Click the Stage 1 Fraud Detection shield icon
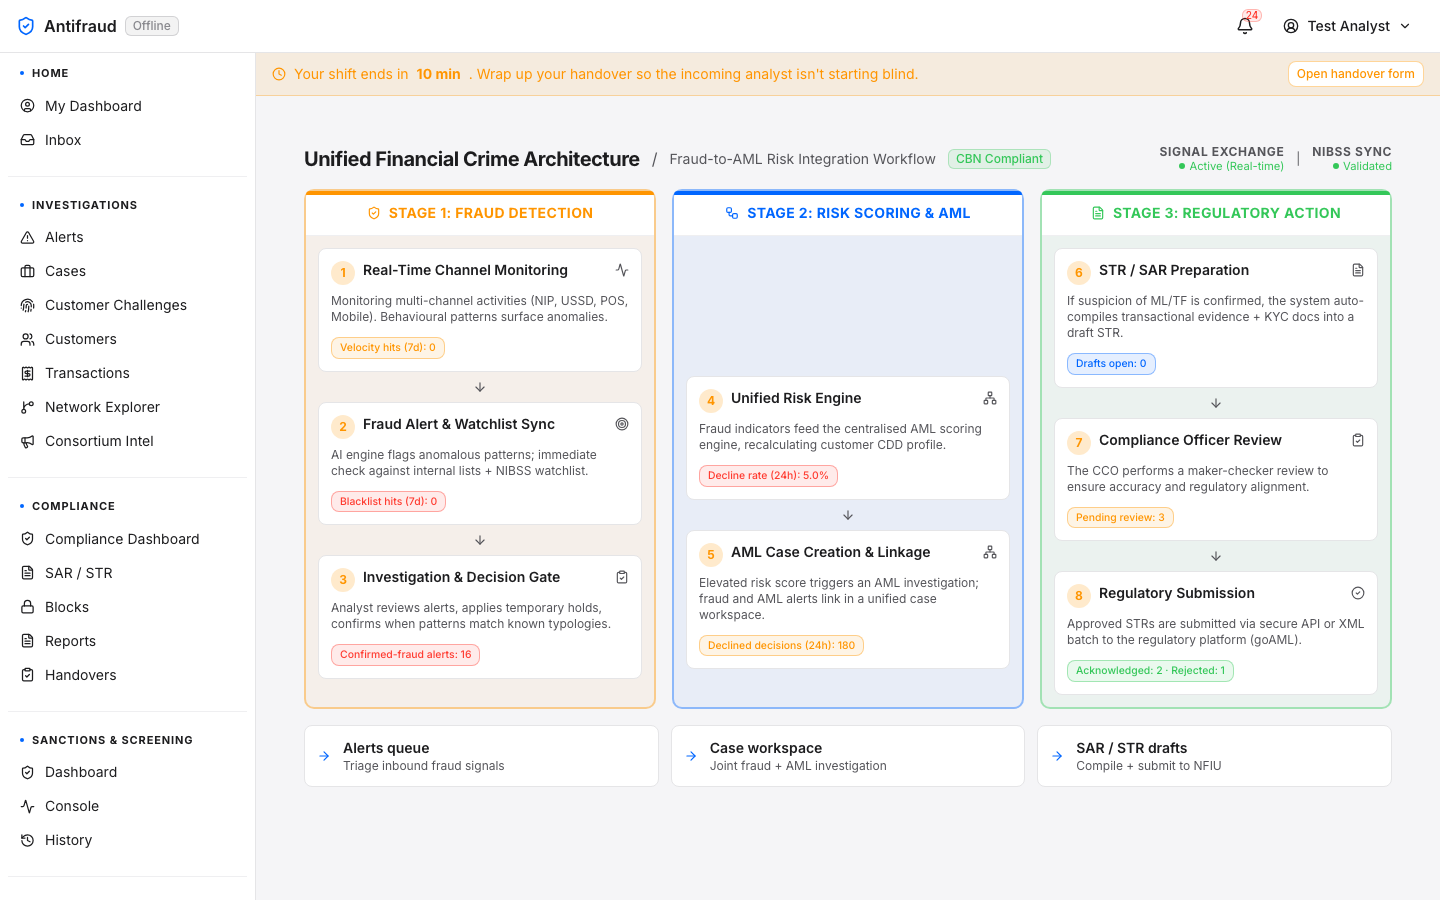The height and width of the screenshot is (900, 1440). click(374, 213)
